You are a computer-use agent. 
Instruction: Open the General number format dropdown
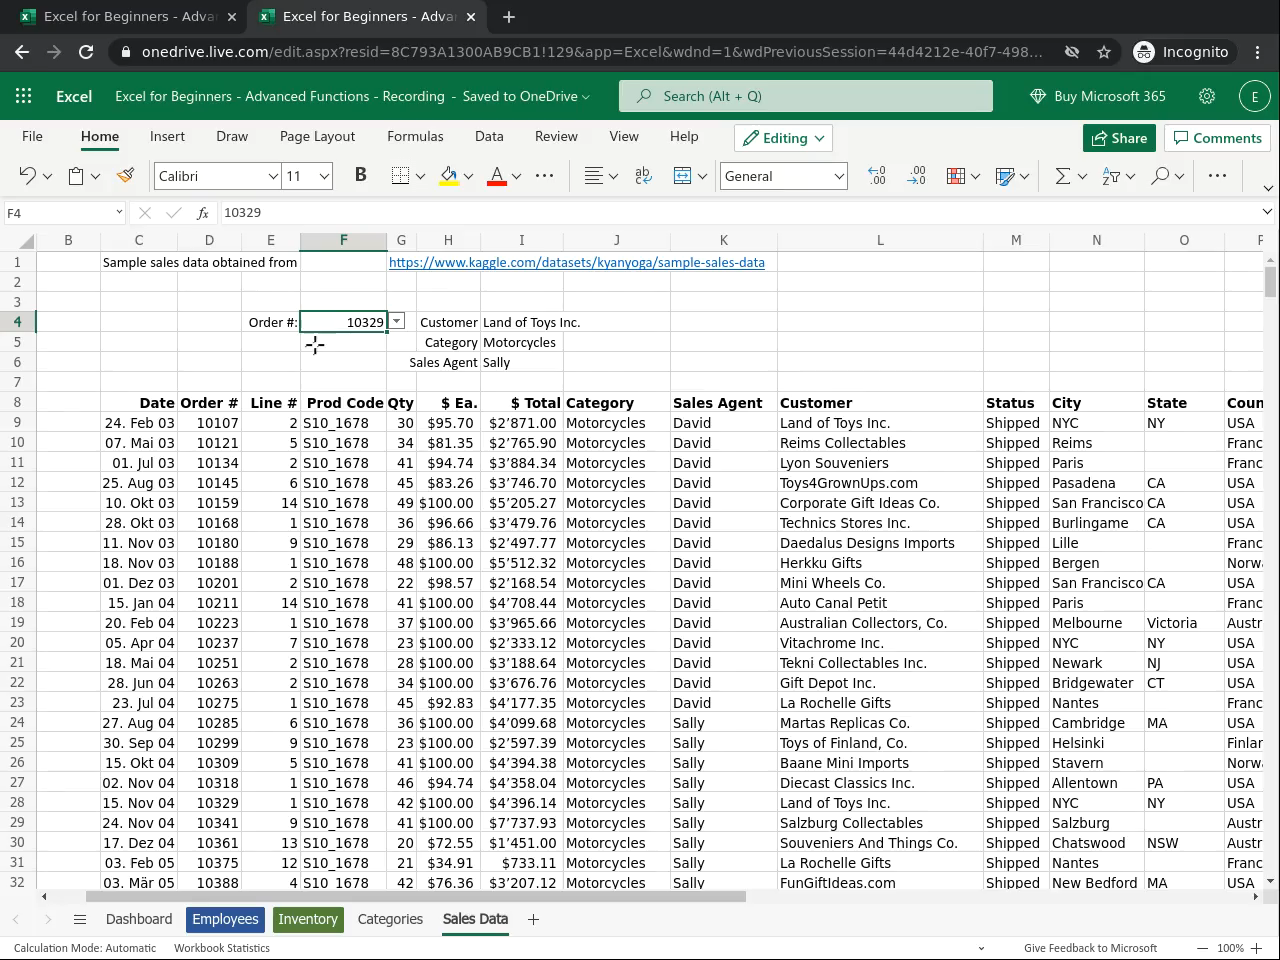838,176
